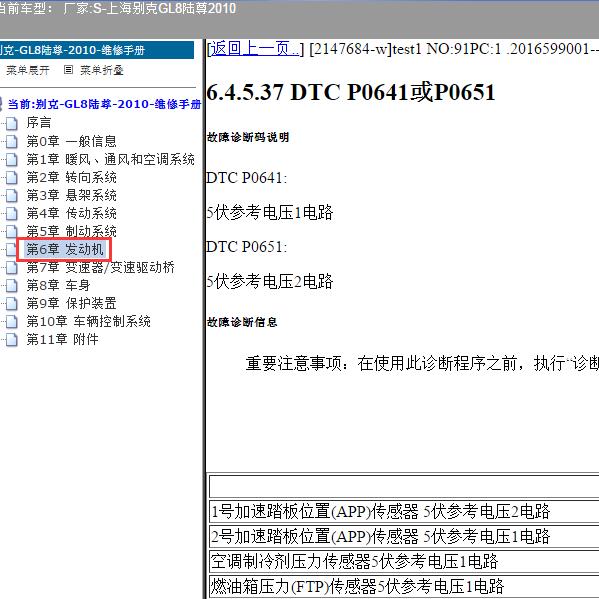Click the heading 6.4.5.37 DTC P0641或P0651
The width and height of the screenshot is (599, 599).
click(351, 92)
